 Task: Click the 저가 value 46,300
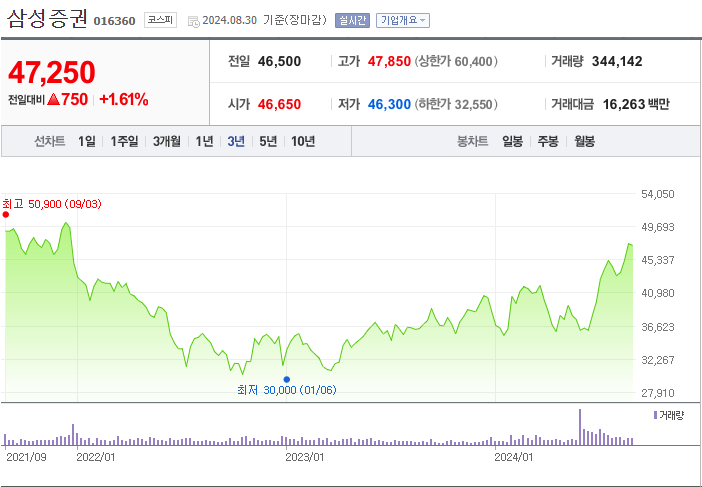pos(389,104)
